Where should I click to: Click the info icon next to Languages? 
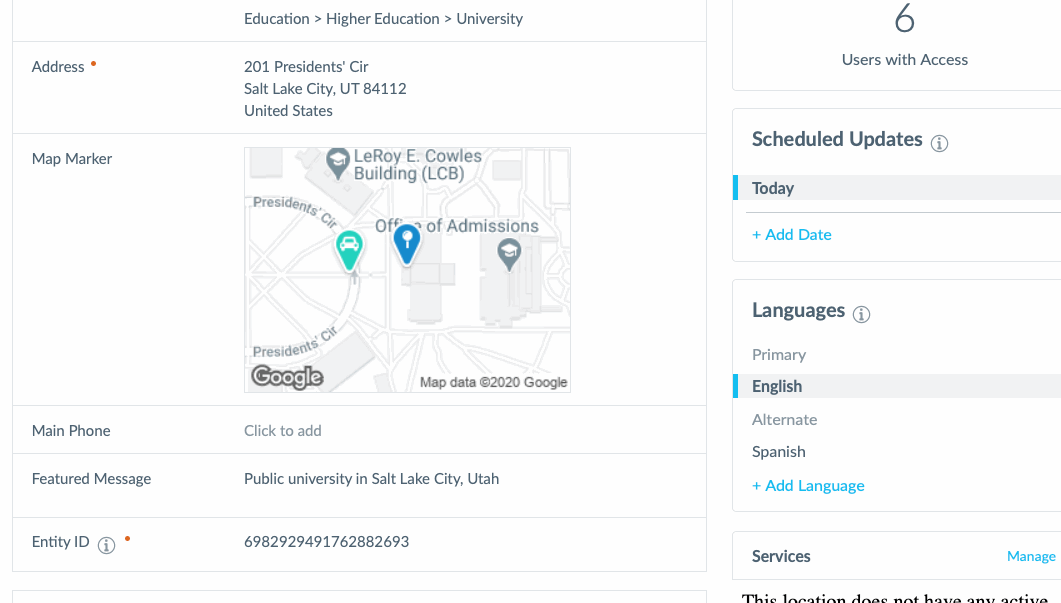click(861, 314)
